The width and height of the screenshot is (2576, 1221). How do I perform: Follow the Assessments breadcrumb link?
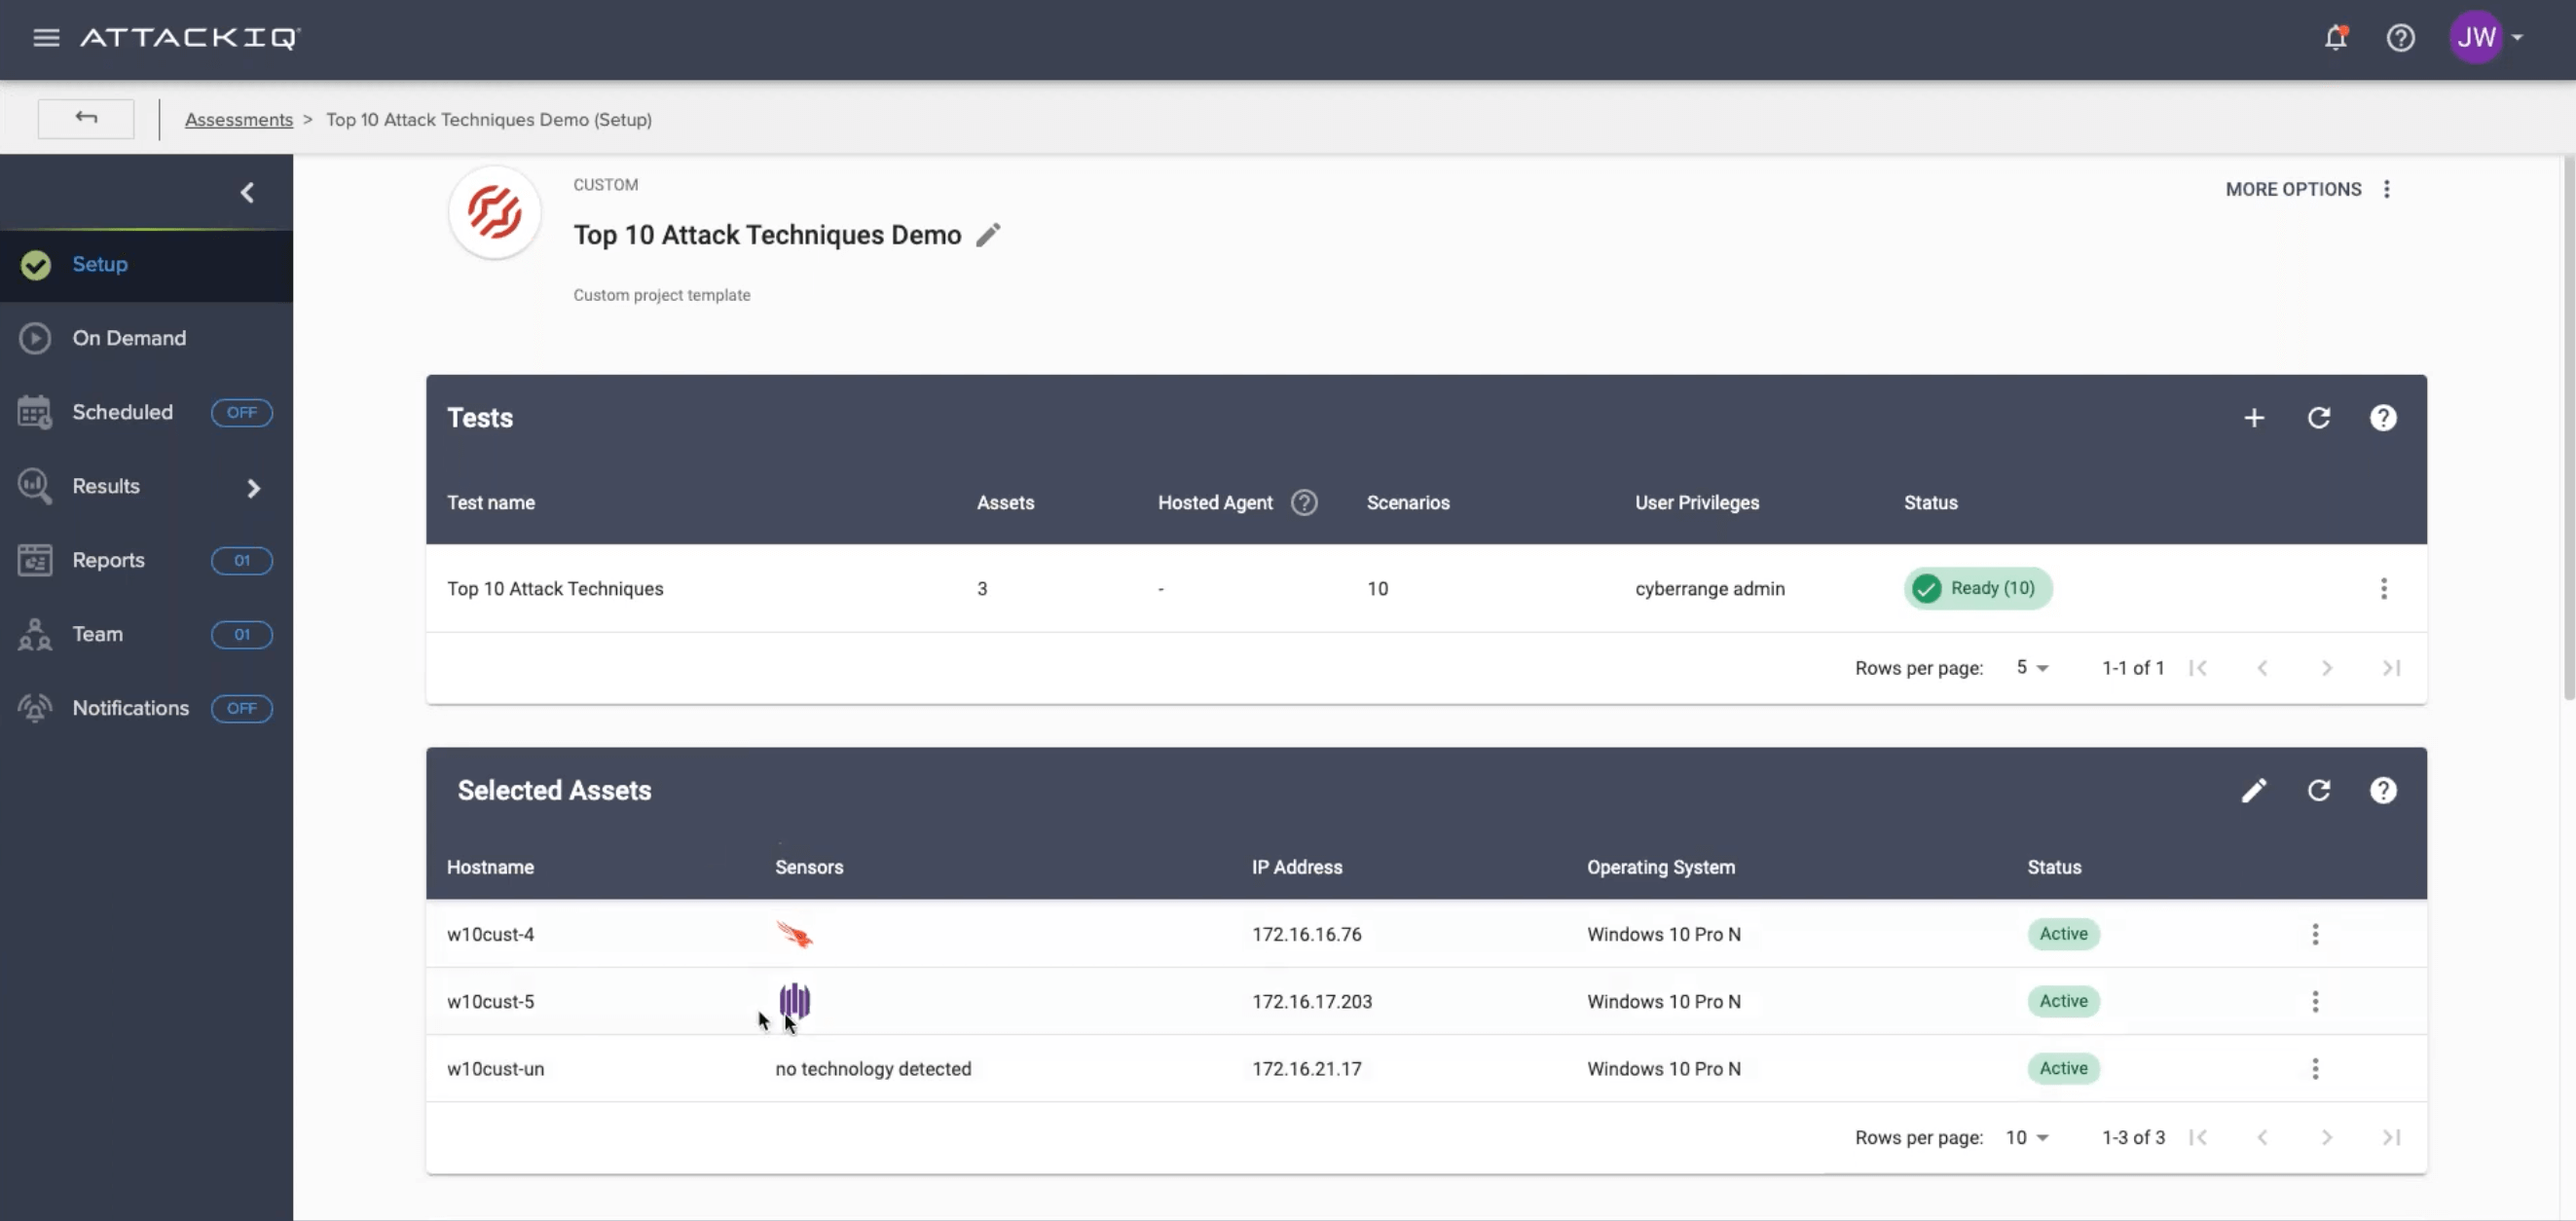point(239,119)
